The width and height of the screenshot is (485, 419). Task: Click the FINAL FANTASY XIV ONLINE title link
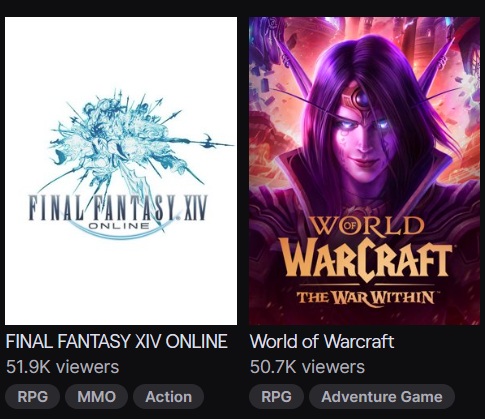point(117,341)
